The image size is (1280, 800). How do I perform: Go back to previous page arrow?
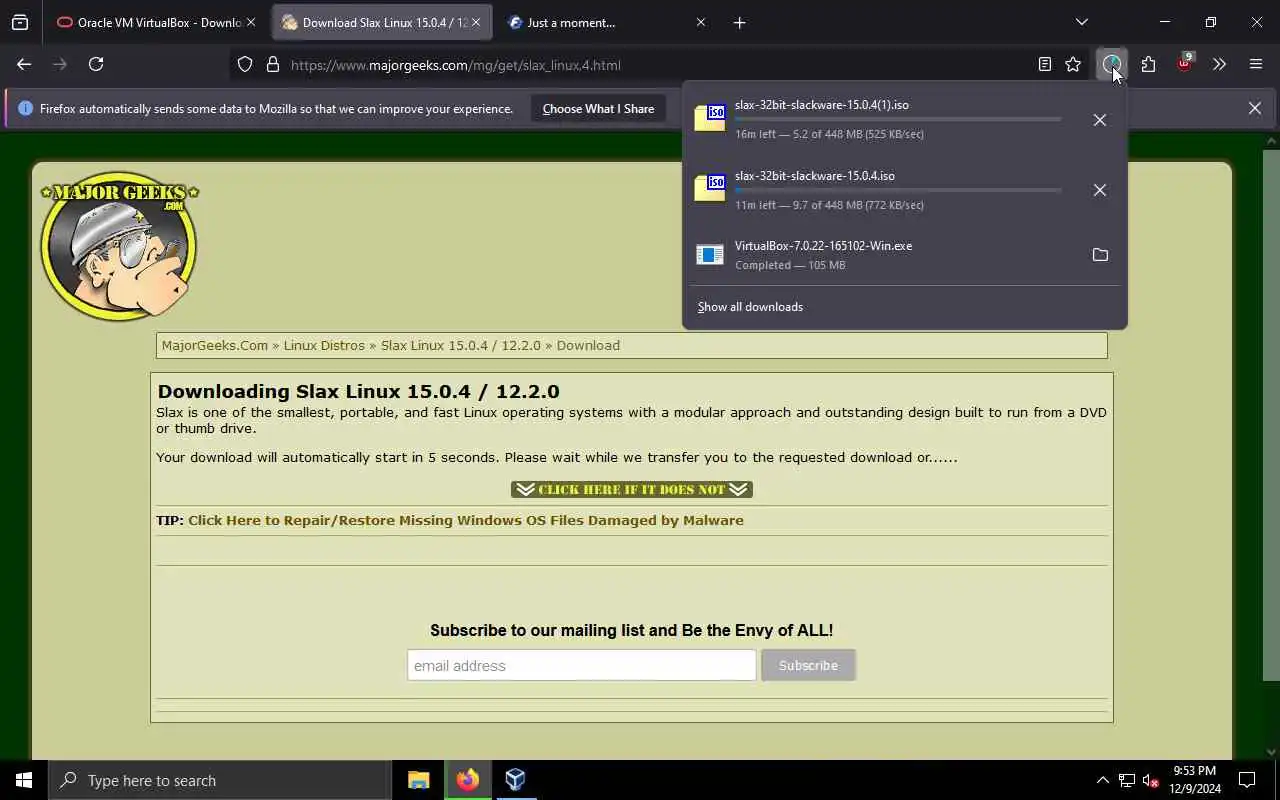[24, 64]
